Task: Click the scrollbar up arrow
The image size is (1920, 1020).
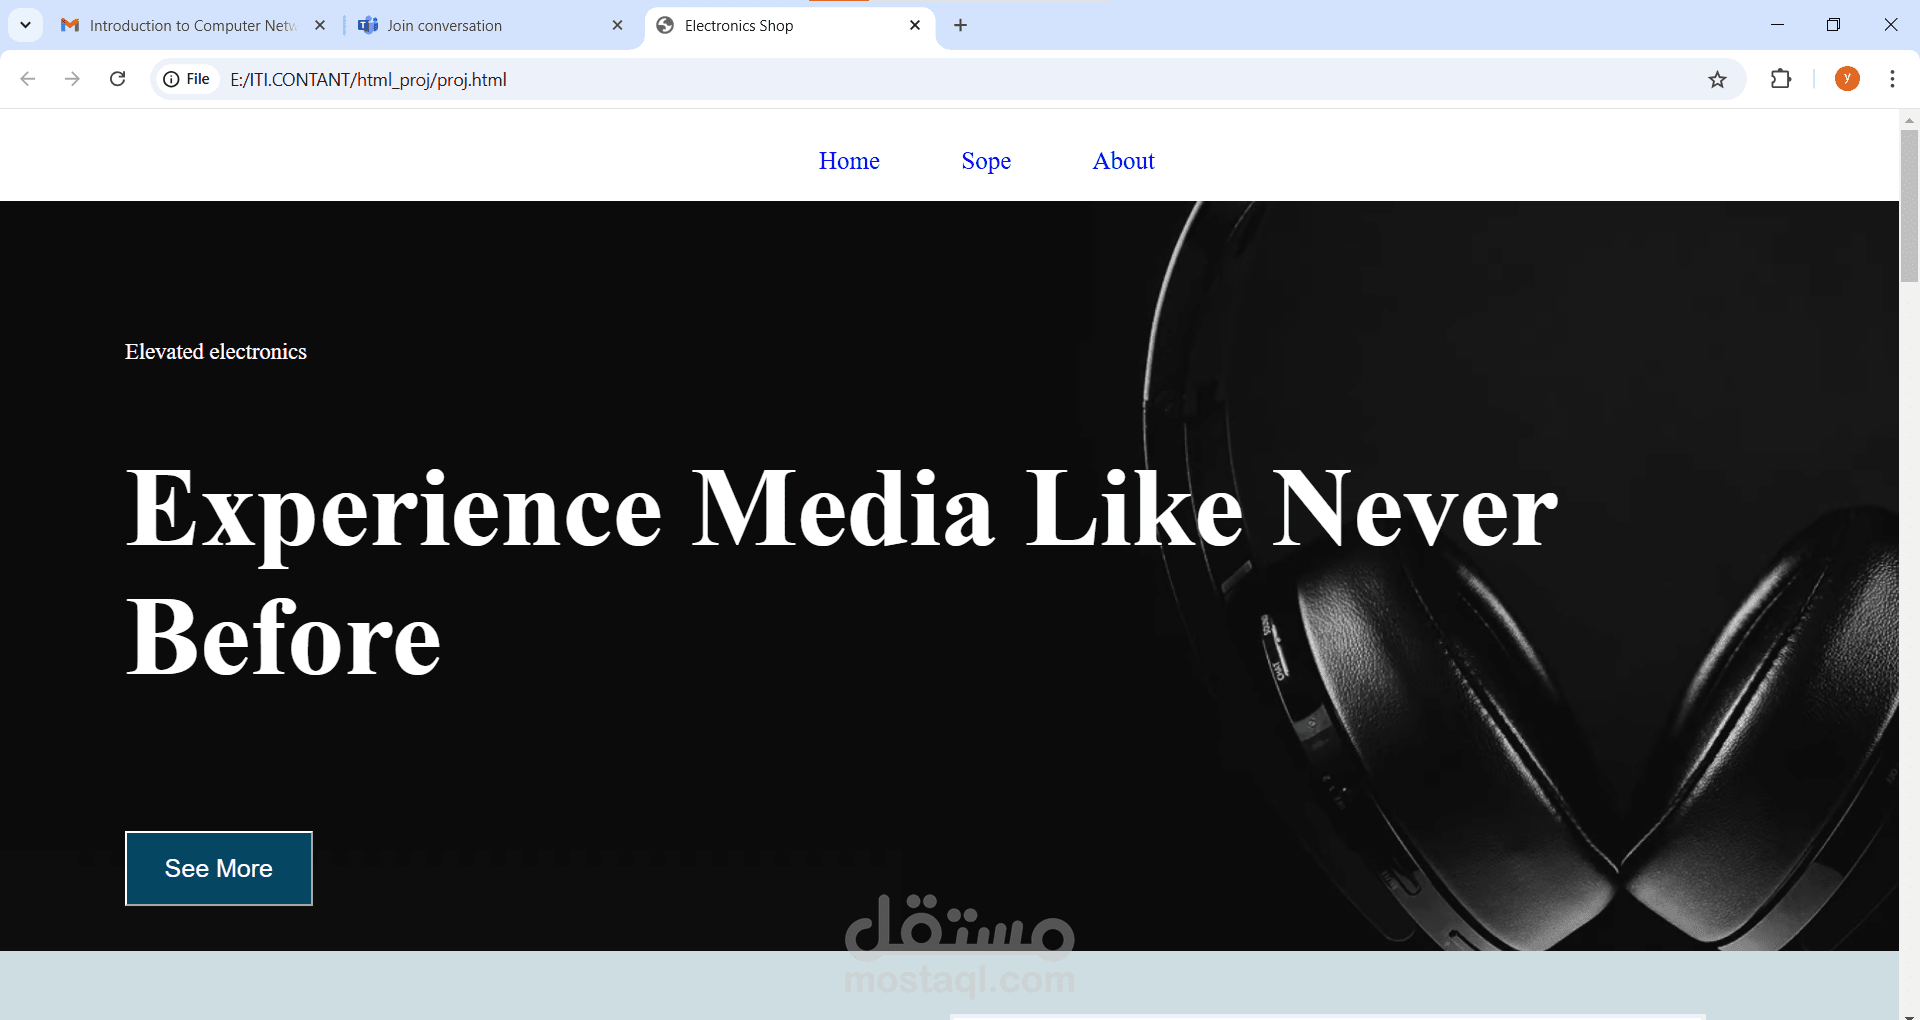Action: pos(1909,120)
